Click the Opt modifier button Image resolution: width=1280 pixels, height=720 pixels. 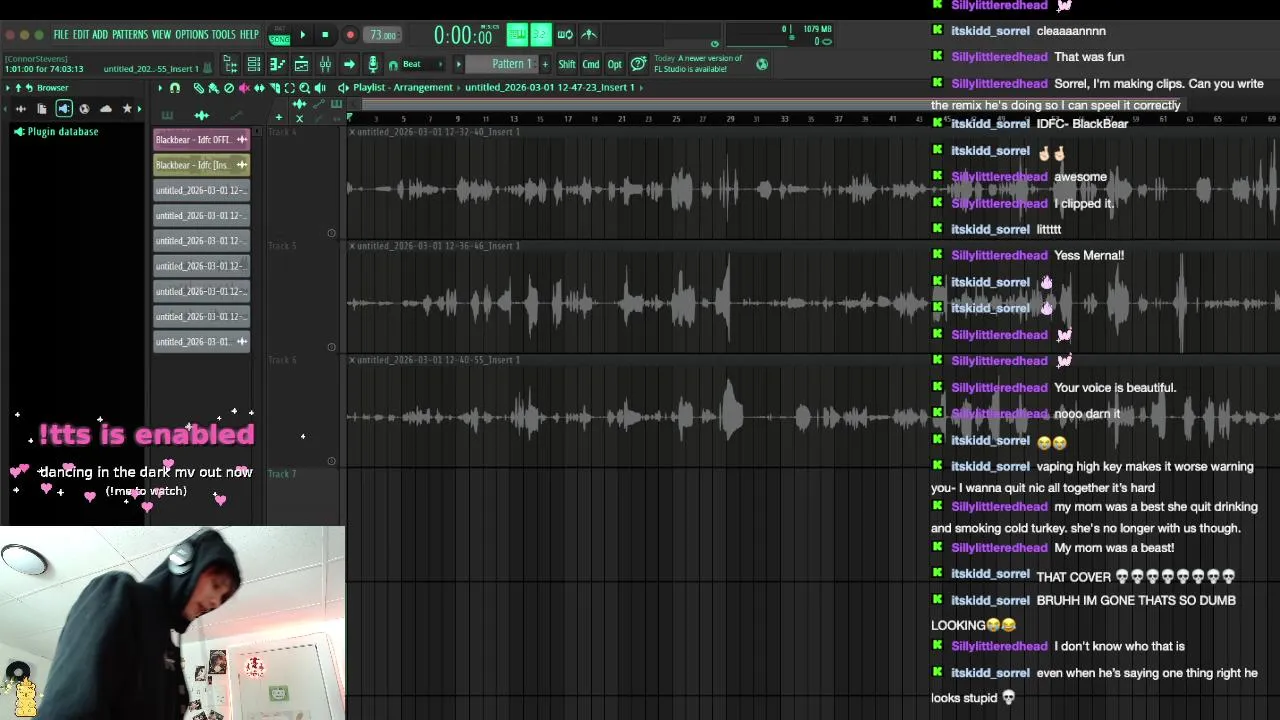tap(615, 65)
